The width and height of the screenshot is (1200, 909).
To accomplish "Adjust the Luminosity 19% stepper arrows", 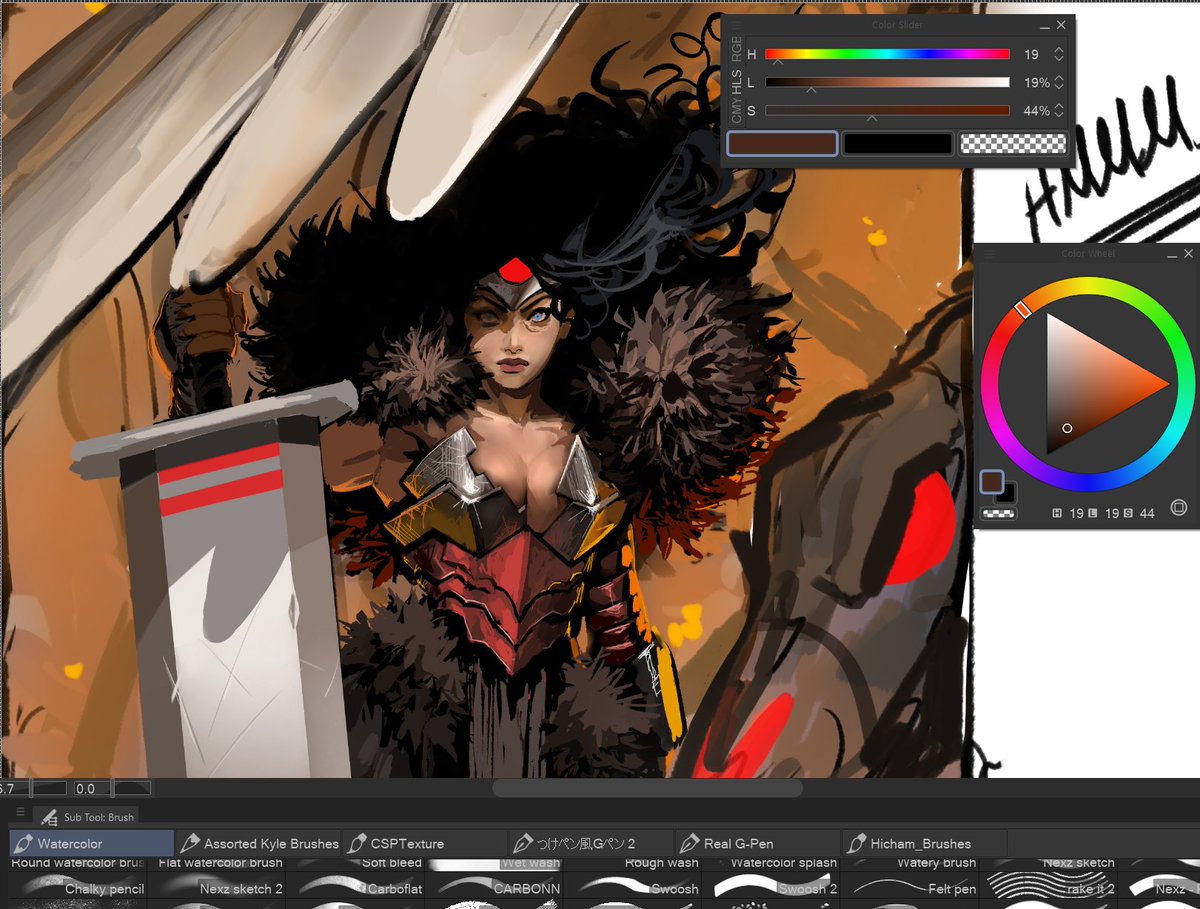I will 1059,82.
